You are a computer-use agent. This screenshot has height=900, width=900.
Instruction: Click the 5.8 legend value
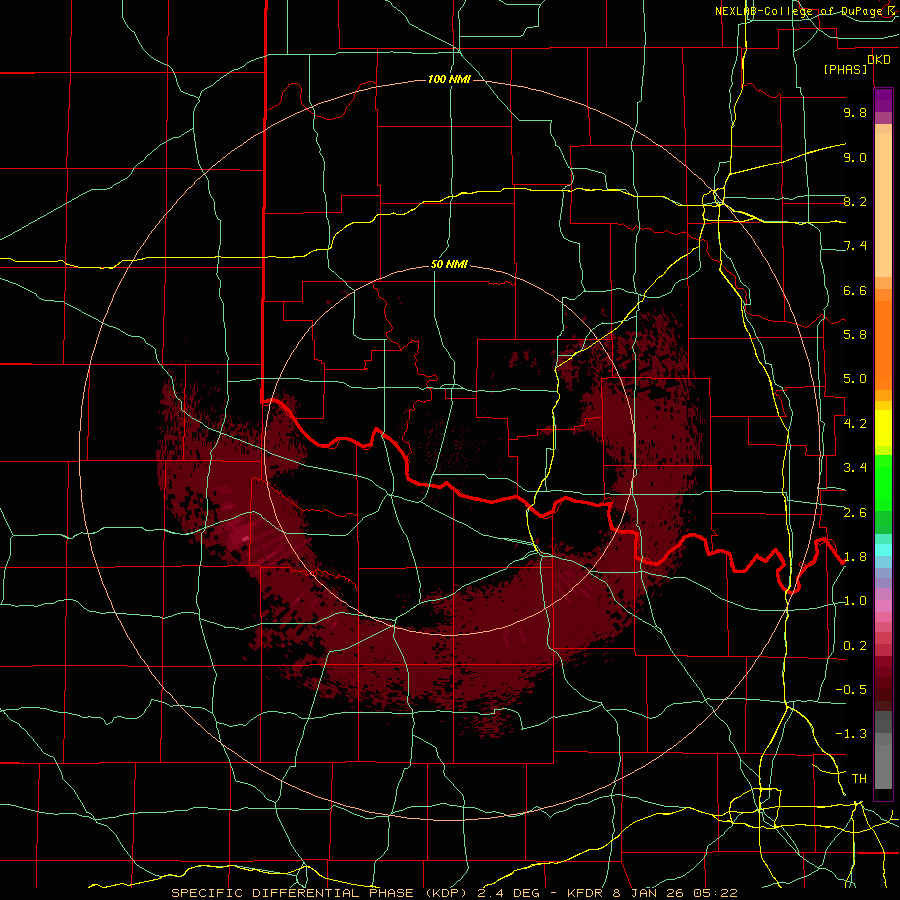[x=855, y=335]
